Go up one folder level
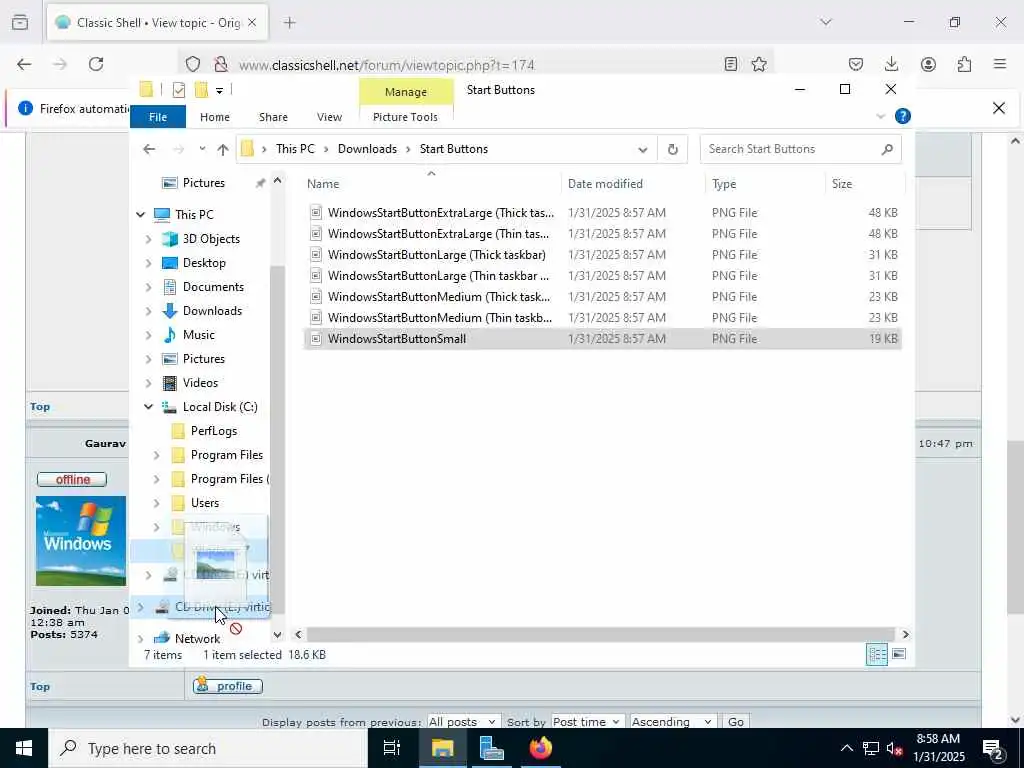 223,149
